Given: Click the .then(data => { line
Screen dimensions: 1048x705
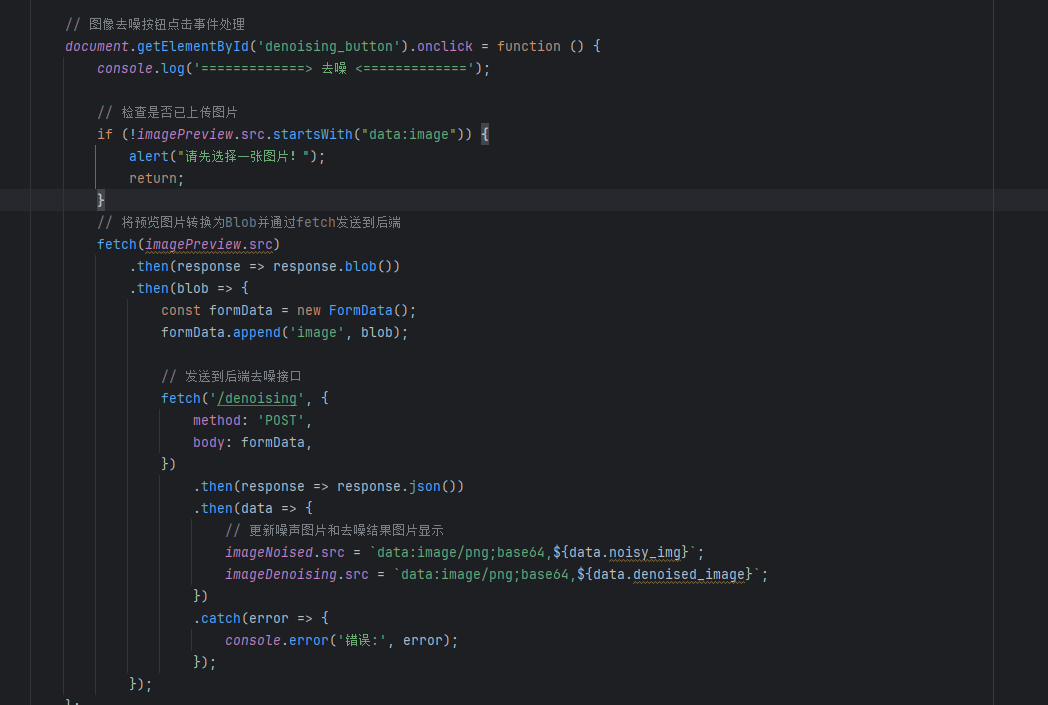Looking at the screenshot, I should tap(253, 509).
